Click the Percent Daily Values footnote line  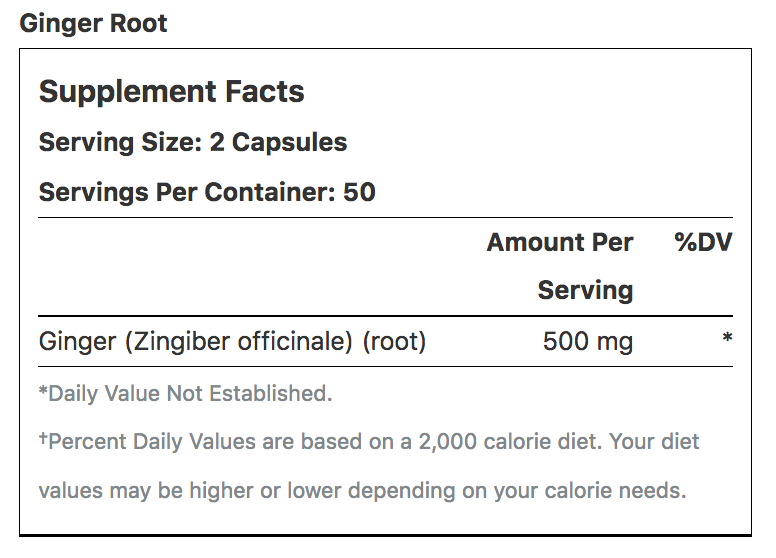click(369, 441)
